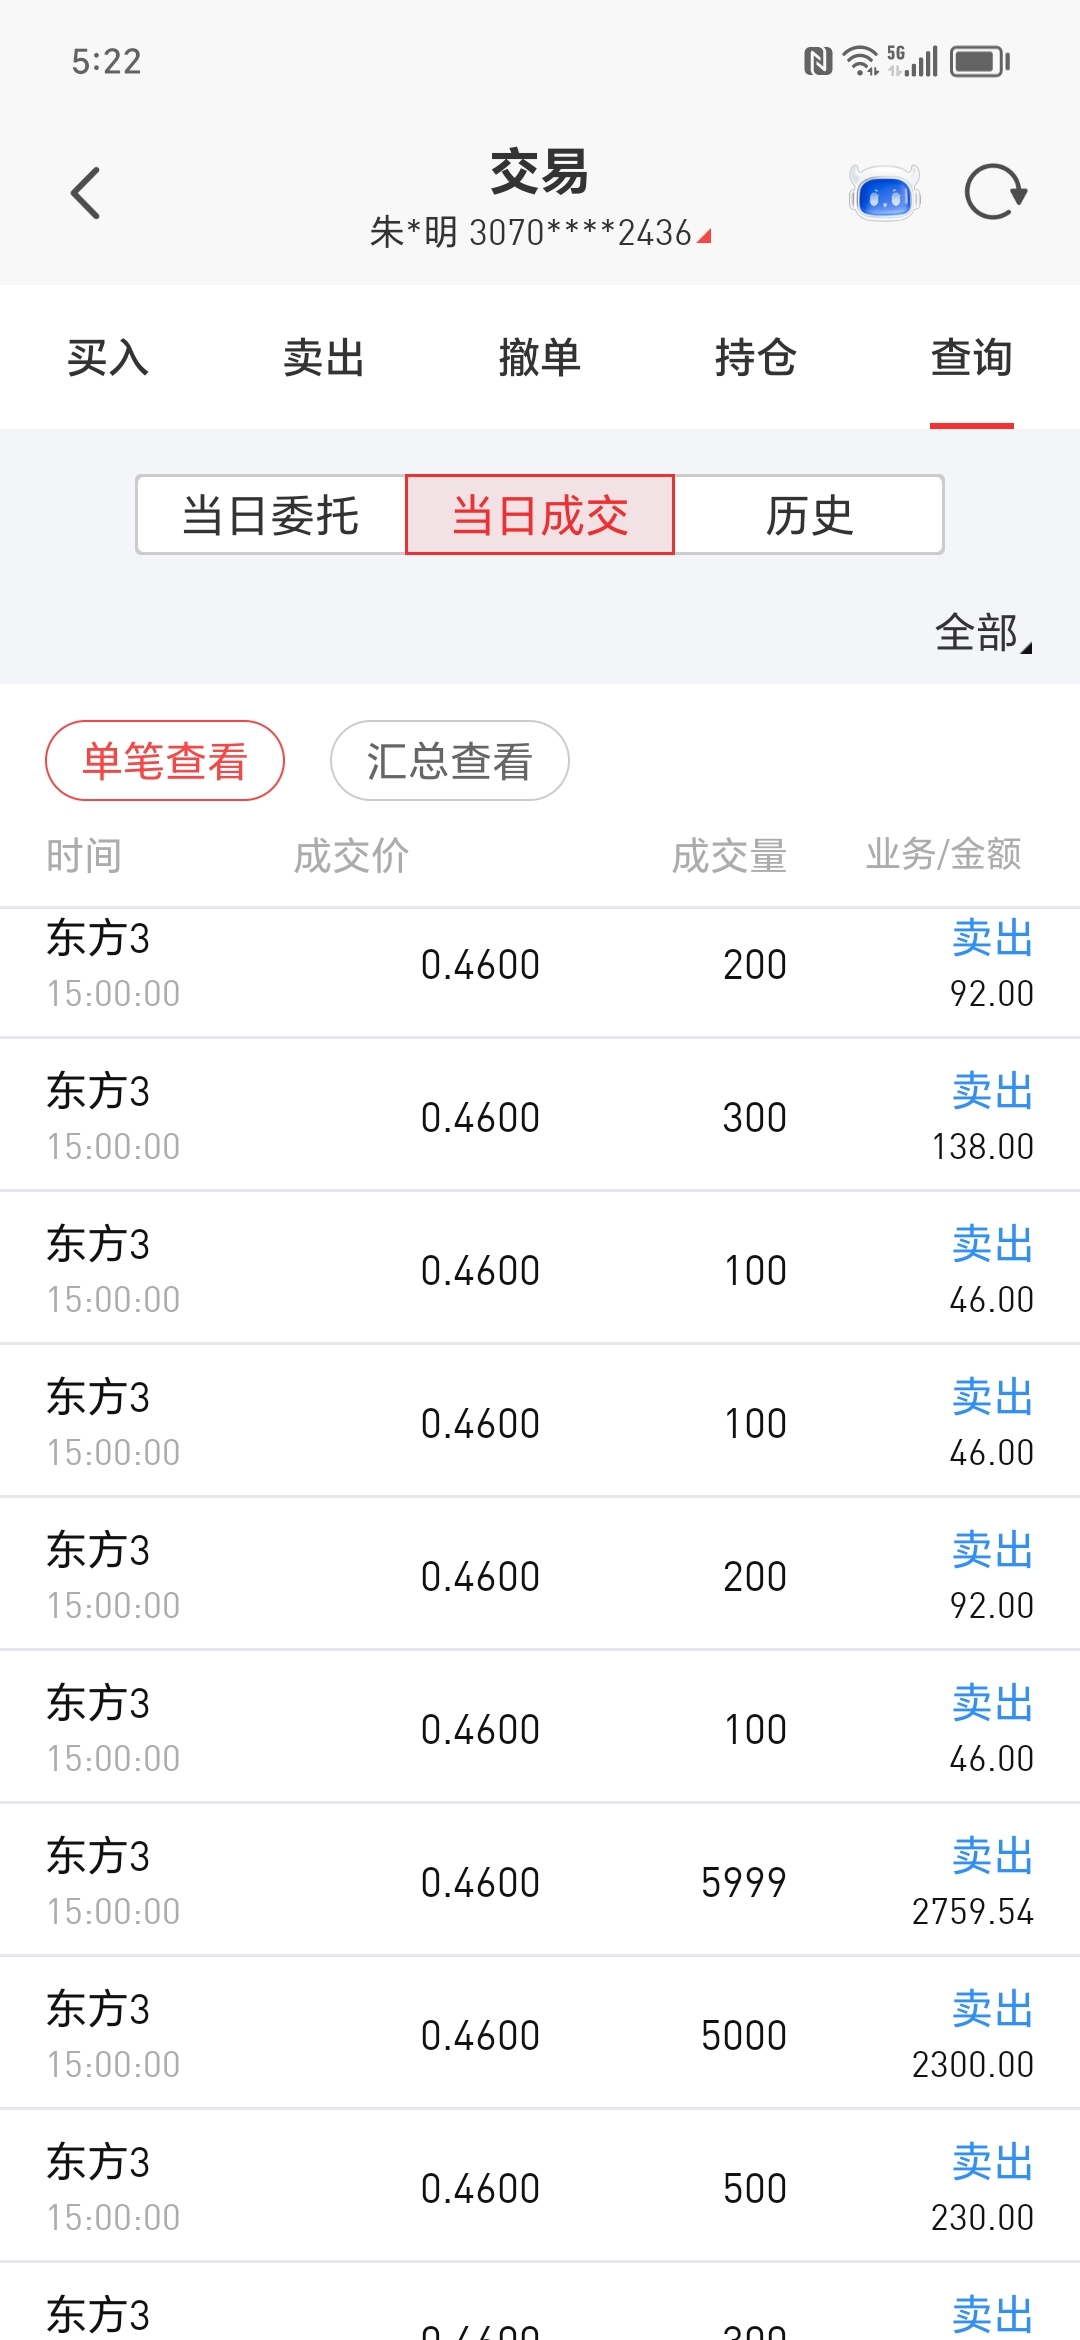Tap the back arrow icon

(x=86, y=193)
